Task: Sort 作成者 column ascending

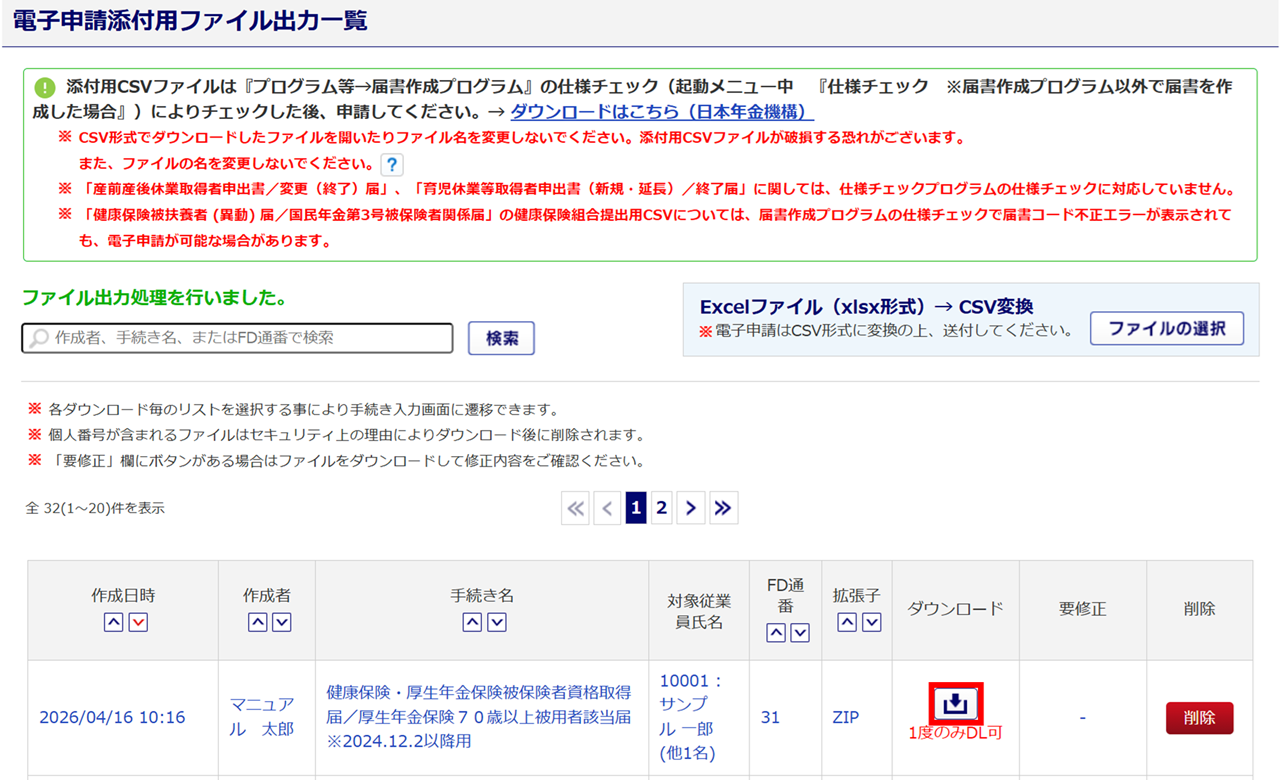Action: 257,622
